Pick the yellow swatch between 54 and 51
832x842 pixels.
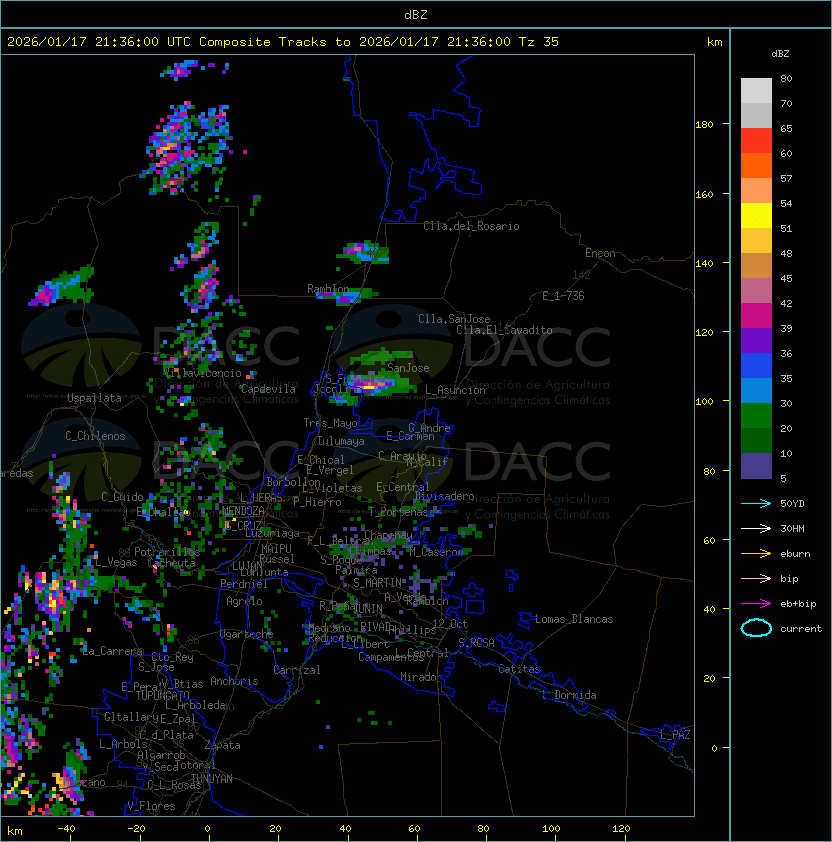pos(756,216)
